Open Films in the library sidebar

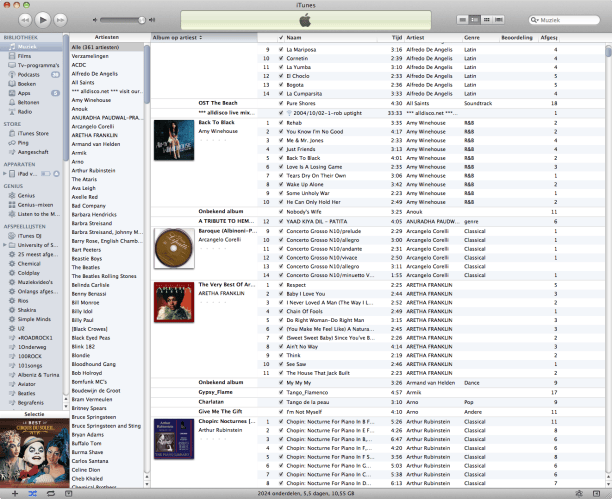(x=24, y=56)
